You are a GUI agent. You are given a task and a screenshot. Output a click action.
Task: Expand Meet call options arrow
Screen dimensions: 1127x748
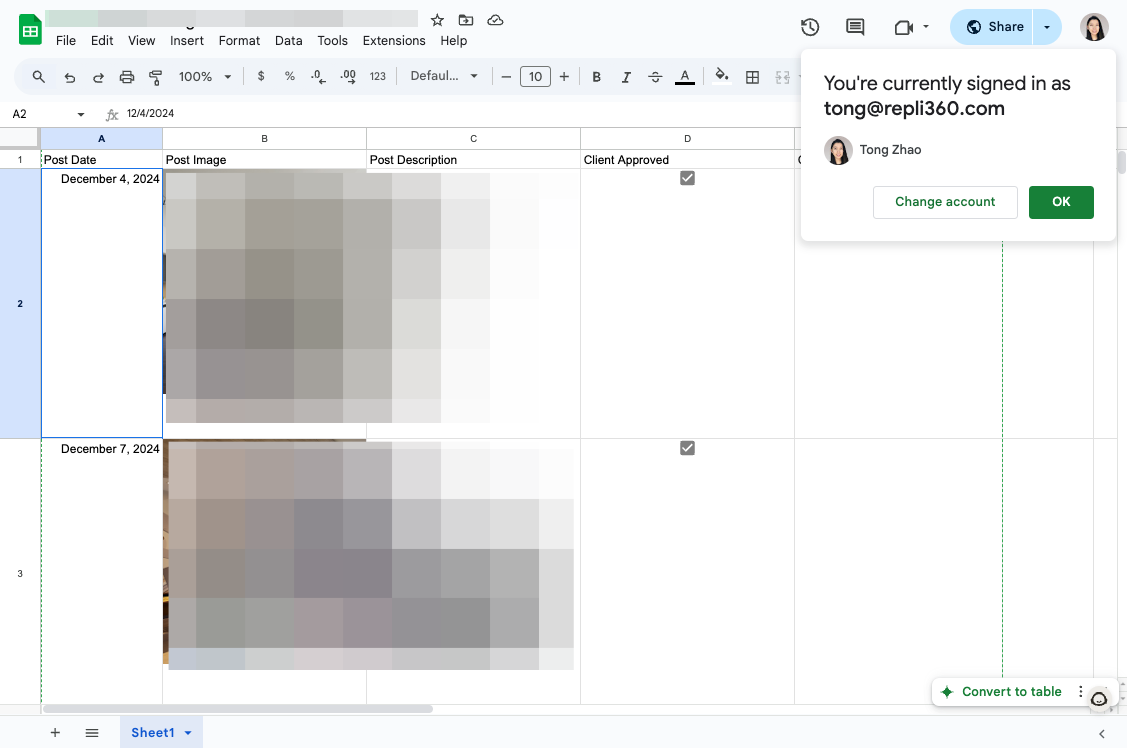926,27
